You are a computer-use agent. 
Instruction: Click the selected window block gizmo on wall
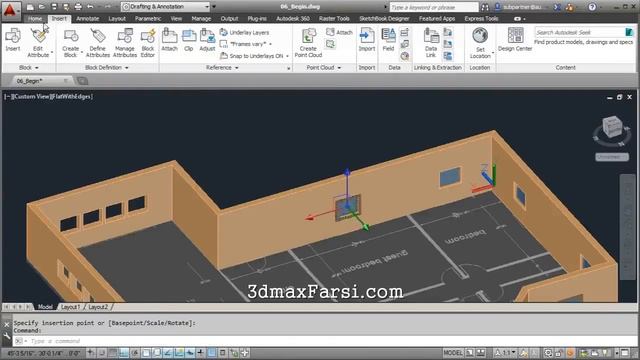click(x=348, y=207)
